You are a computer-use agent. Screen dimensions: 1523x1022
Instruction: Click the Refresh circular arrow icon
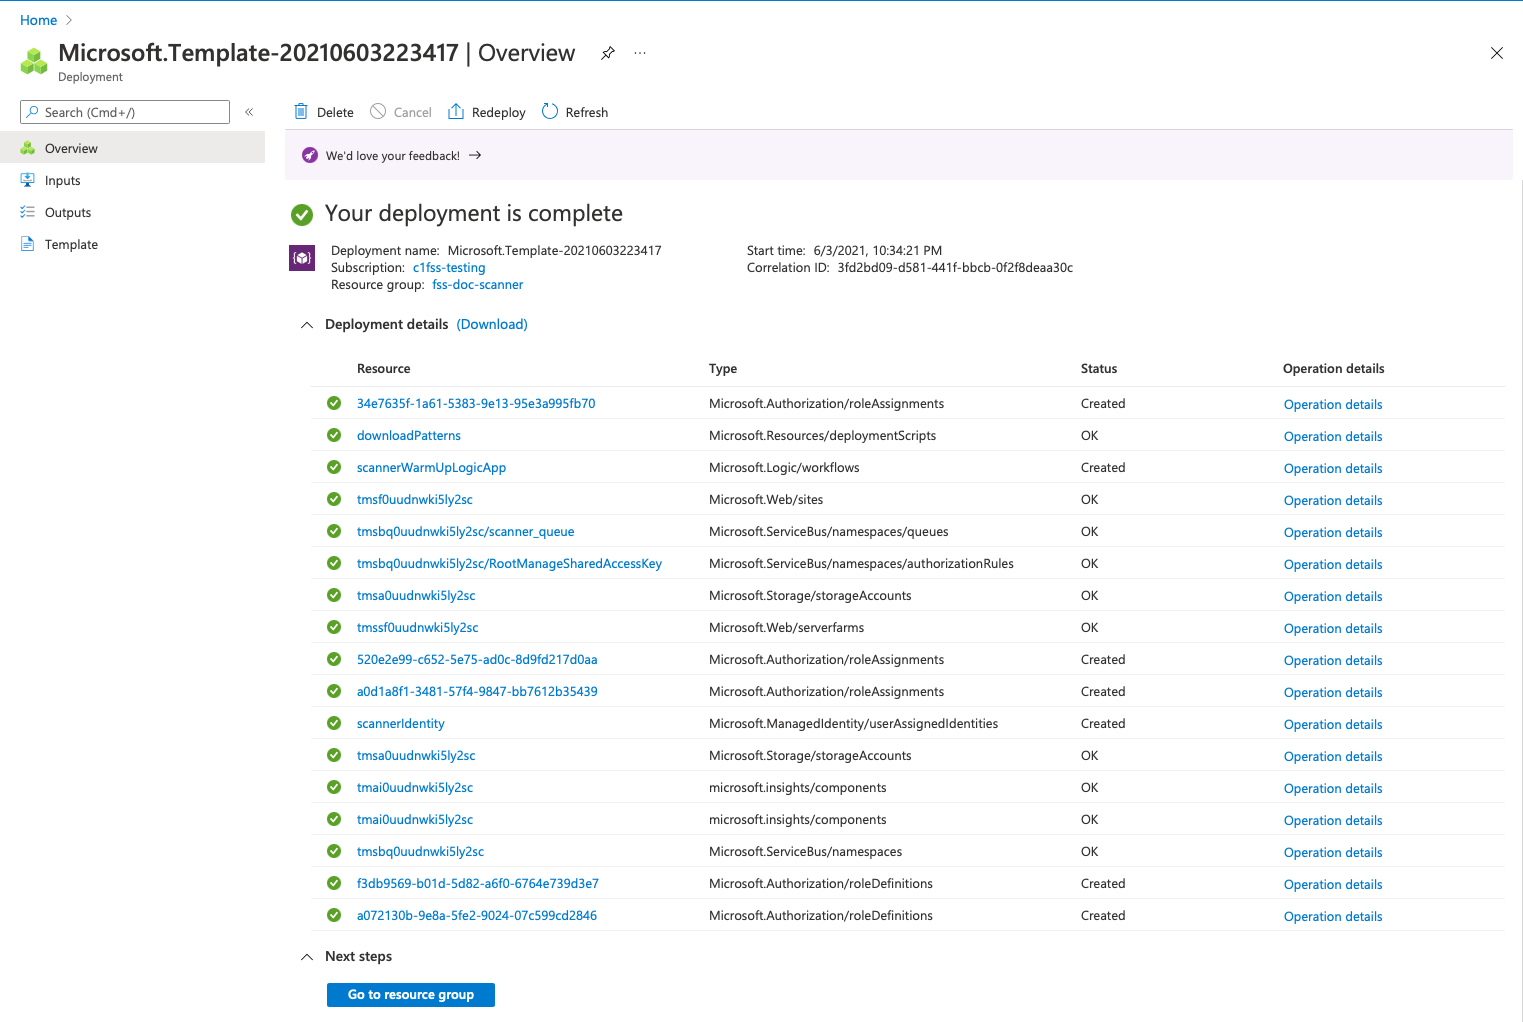[550, 112]
